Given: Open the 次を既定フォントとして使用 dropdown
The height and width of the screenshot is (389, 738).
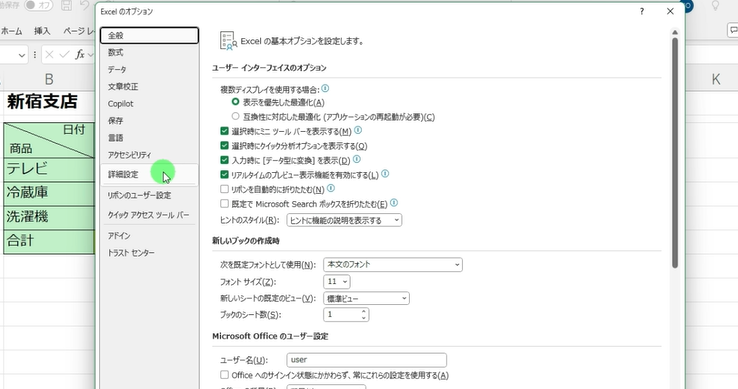Looking at the screenshot, I should tap(393, 265).
